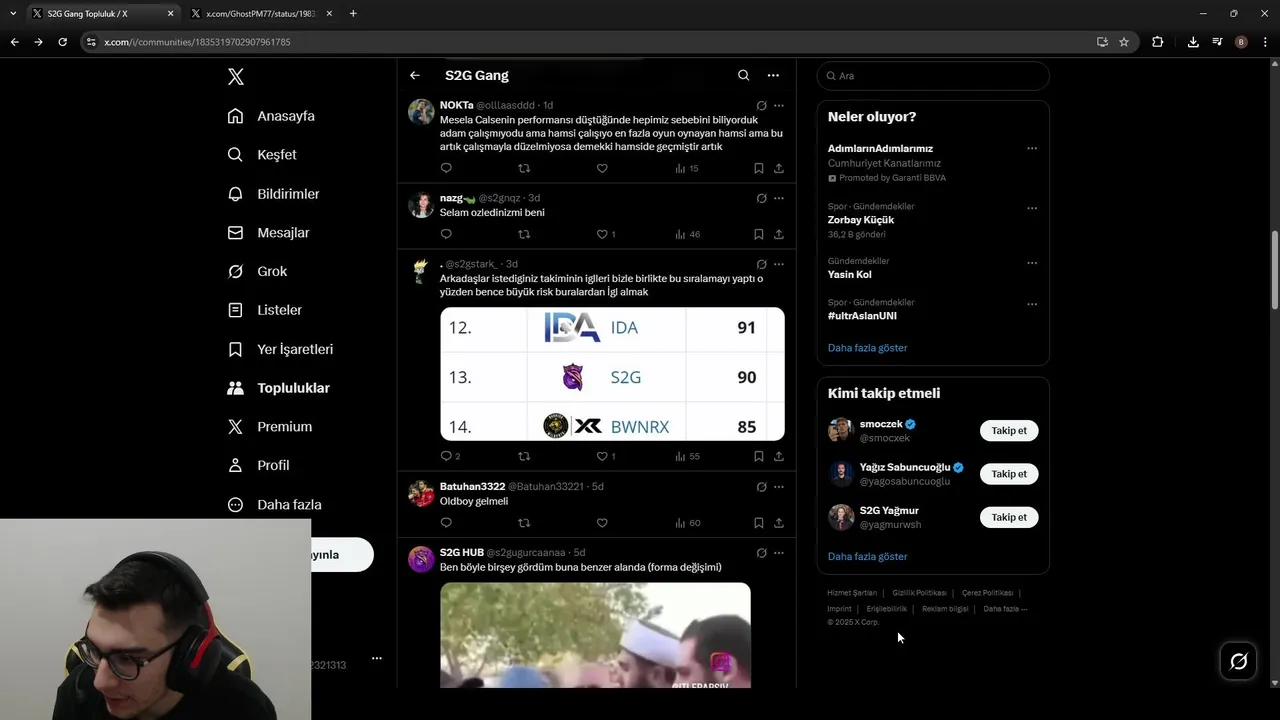
Task: Repost NOKTa's post
Action: click(524, 168)
